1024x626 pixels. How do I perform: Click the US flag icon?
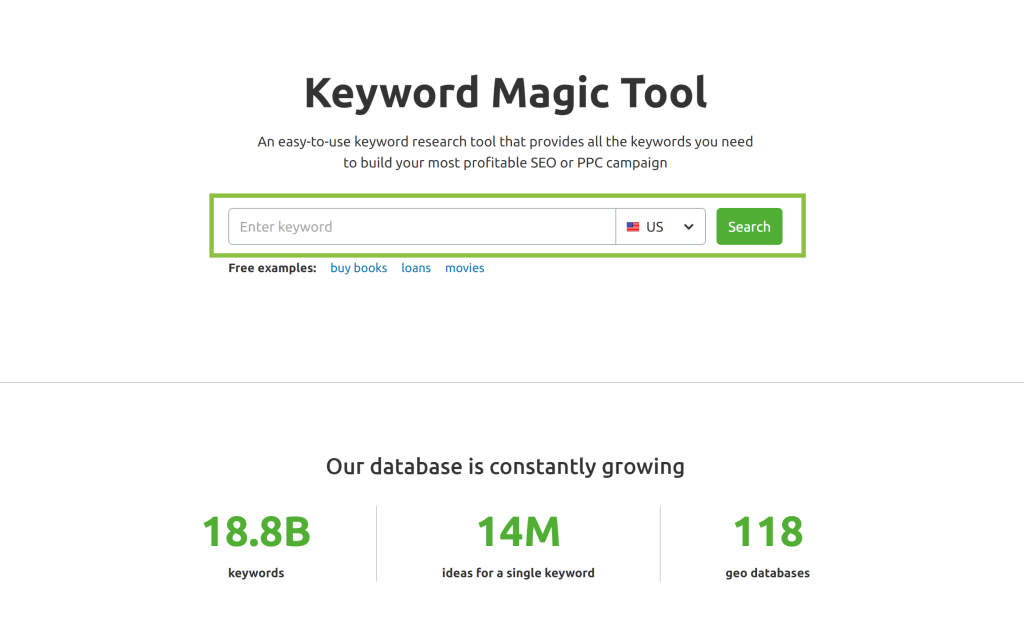(x=633, y=227)
